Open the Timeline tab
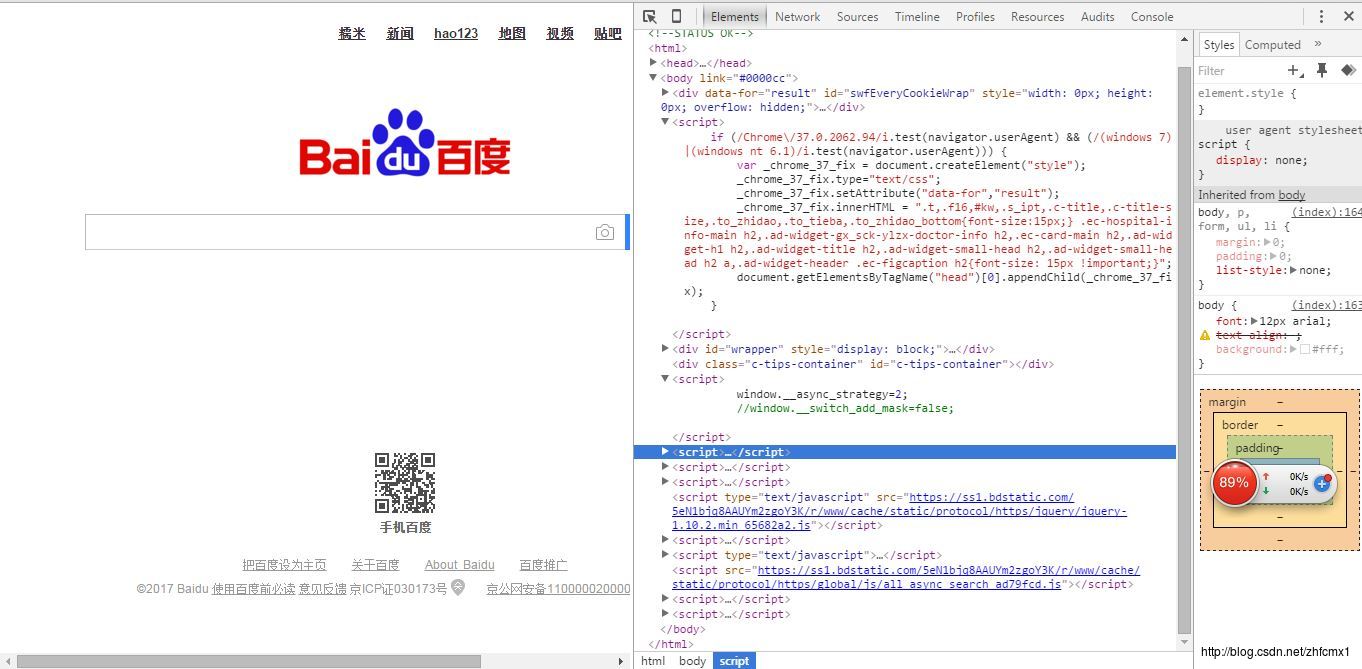1362x669 pixels. [917, 16]
